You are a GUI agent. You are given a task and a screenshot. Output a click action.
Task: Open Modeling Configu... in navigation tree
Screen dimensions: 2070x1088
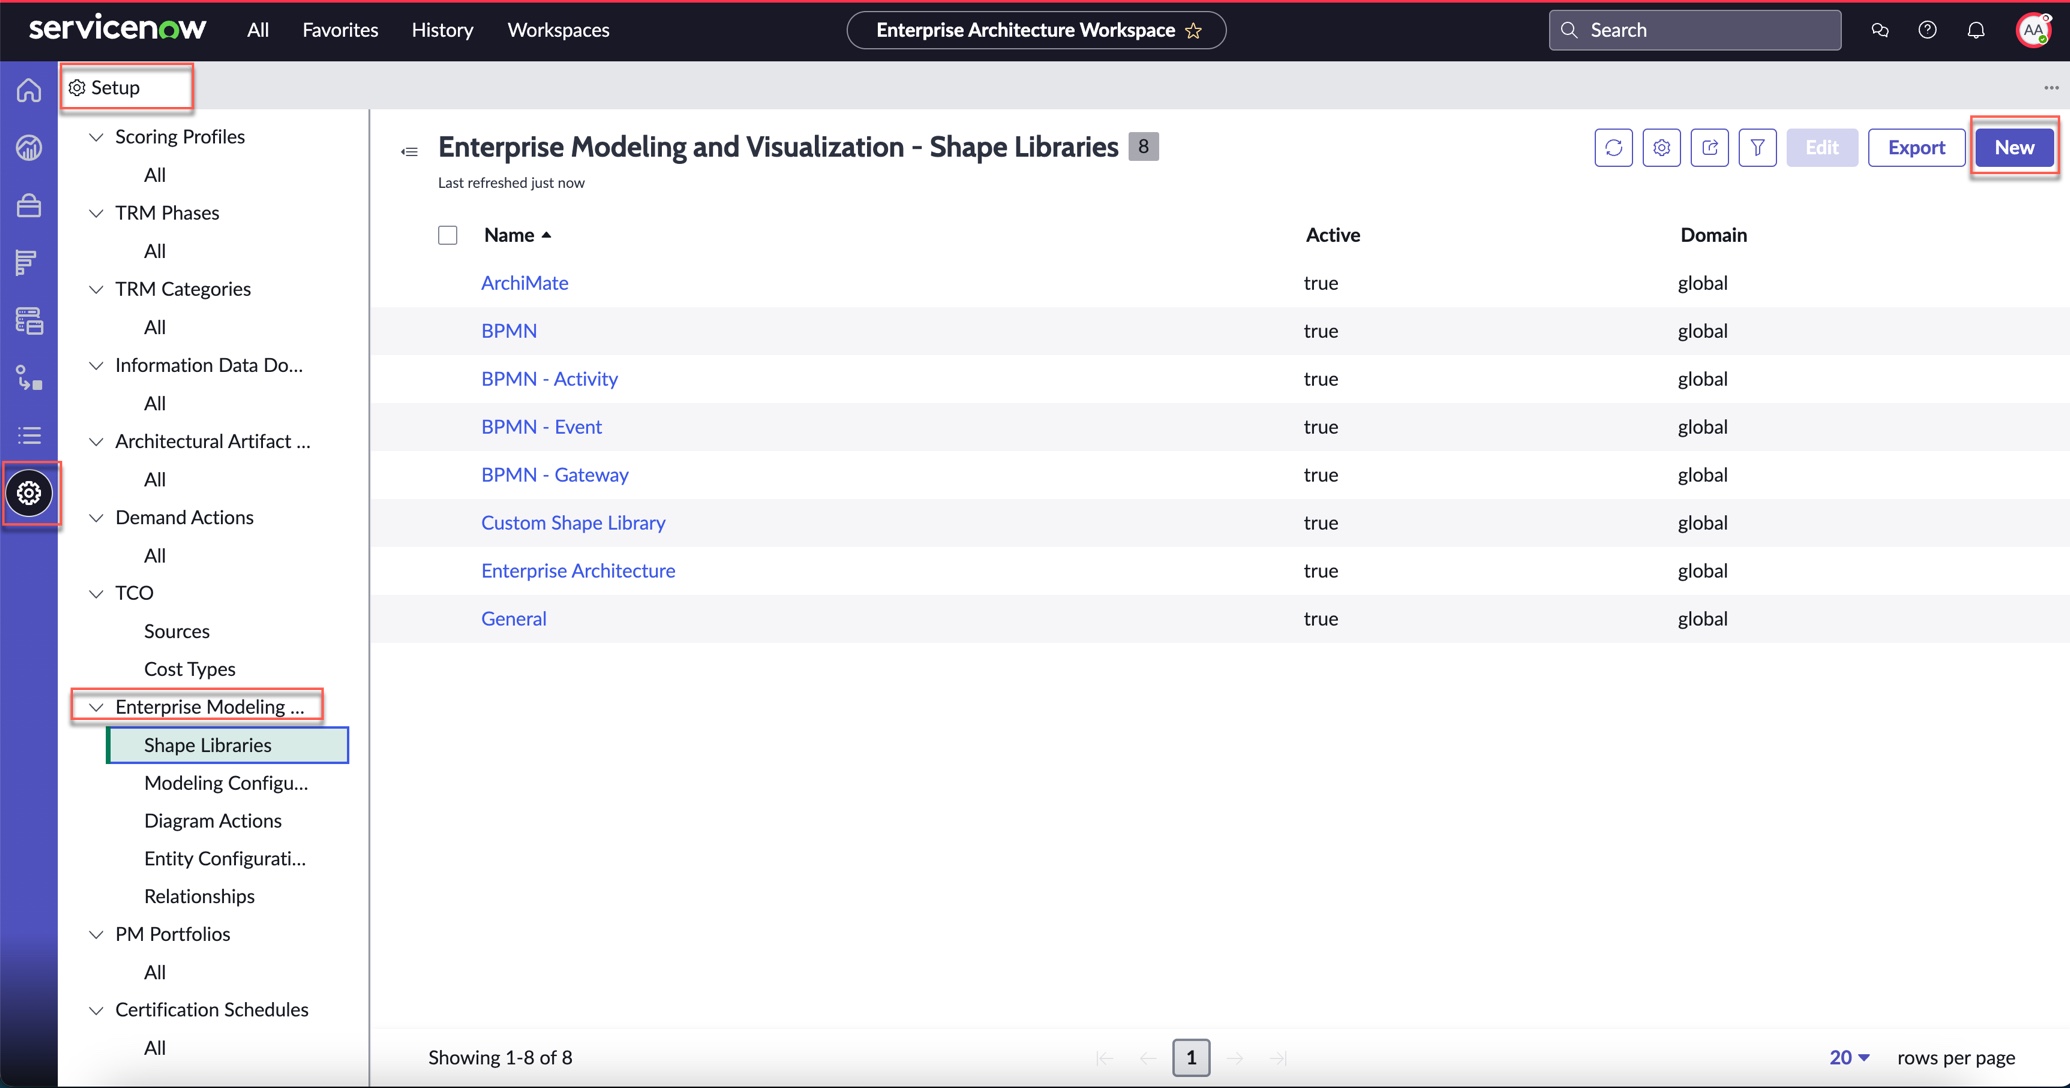click(x=226, y=783)
